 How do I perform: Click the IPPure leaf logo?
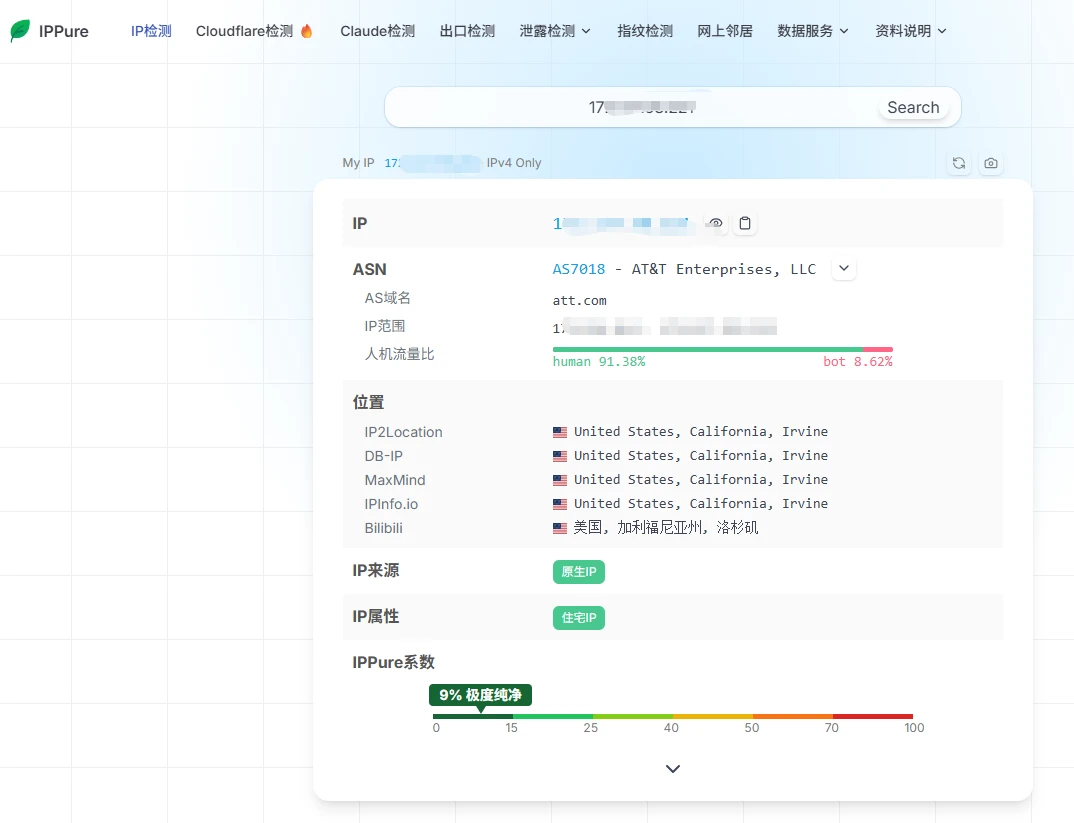[x=20, y=31]
